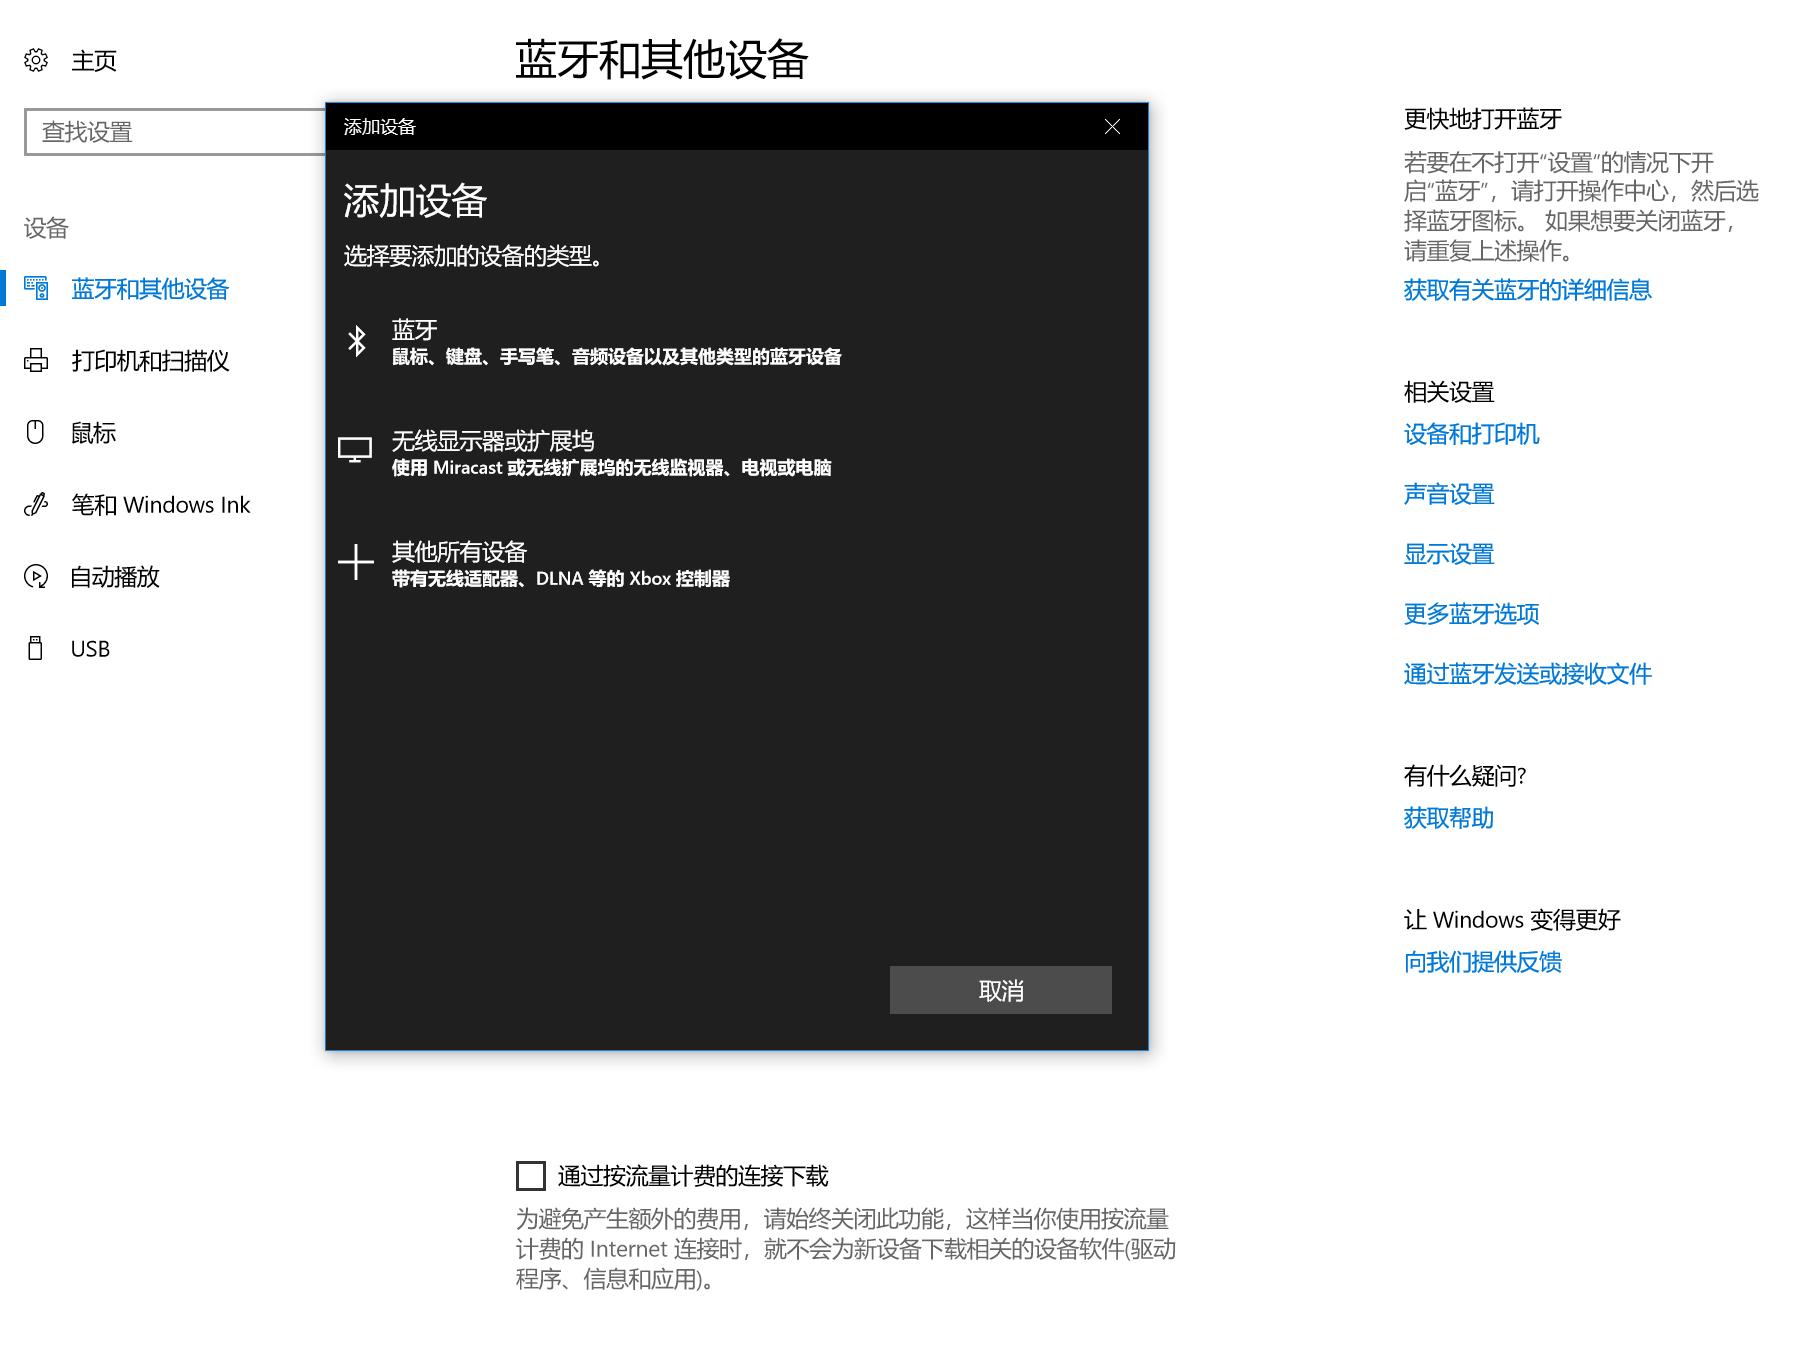Select the Bluetooth and other devices icon
Image resolution: width=1800 pixels, height=1350 pixels.
pos(36,289)
